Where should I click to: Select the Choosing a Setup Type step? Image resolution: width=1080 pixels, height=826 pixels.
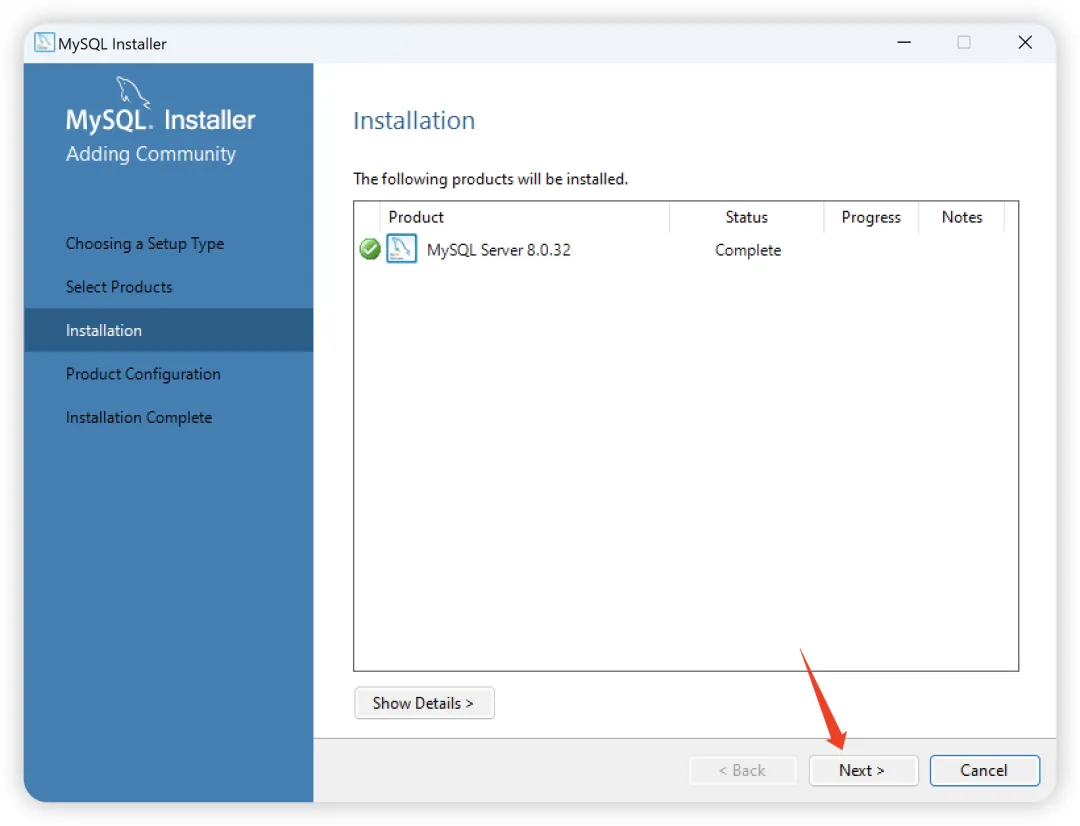(145, 244)
